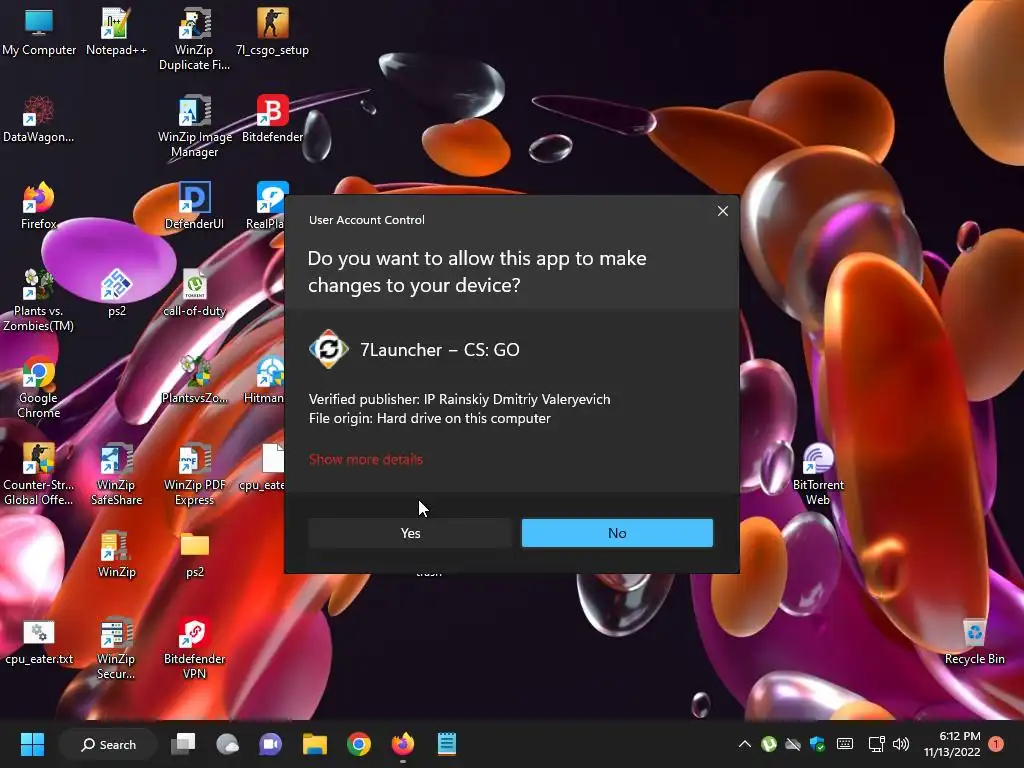This screenshot has height=768, width=1024.
Task: Select the Google Chrome desktop shortcut
Action: click(39, 387)
